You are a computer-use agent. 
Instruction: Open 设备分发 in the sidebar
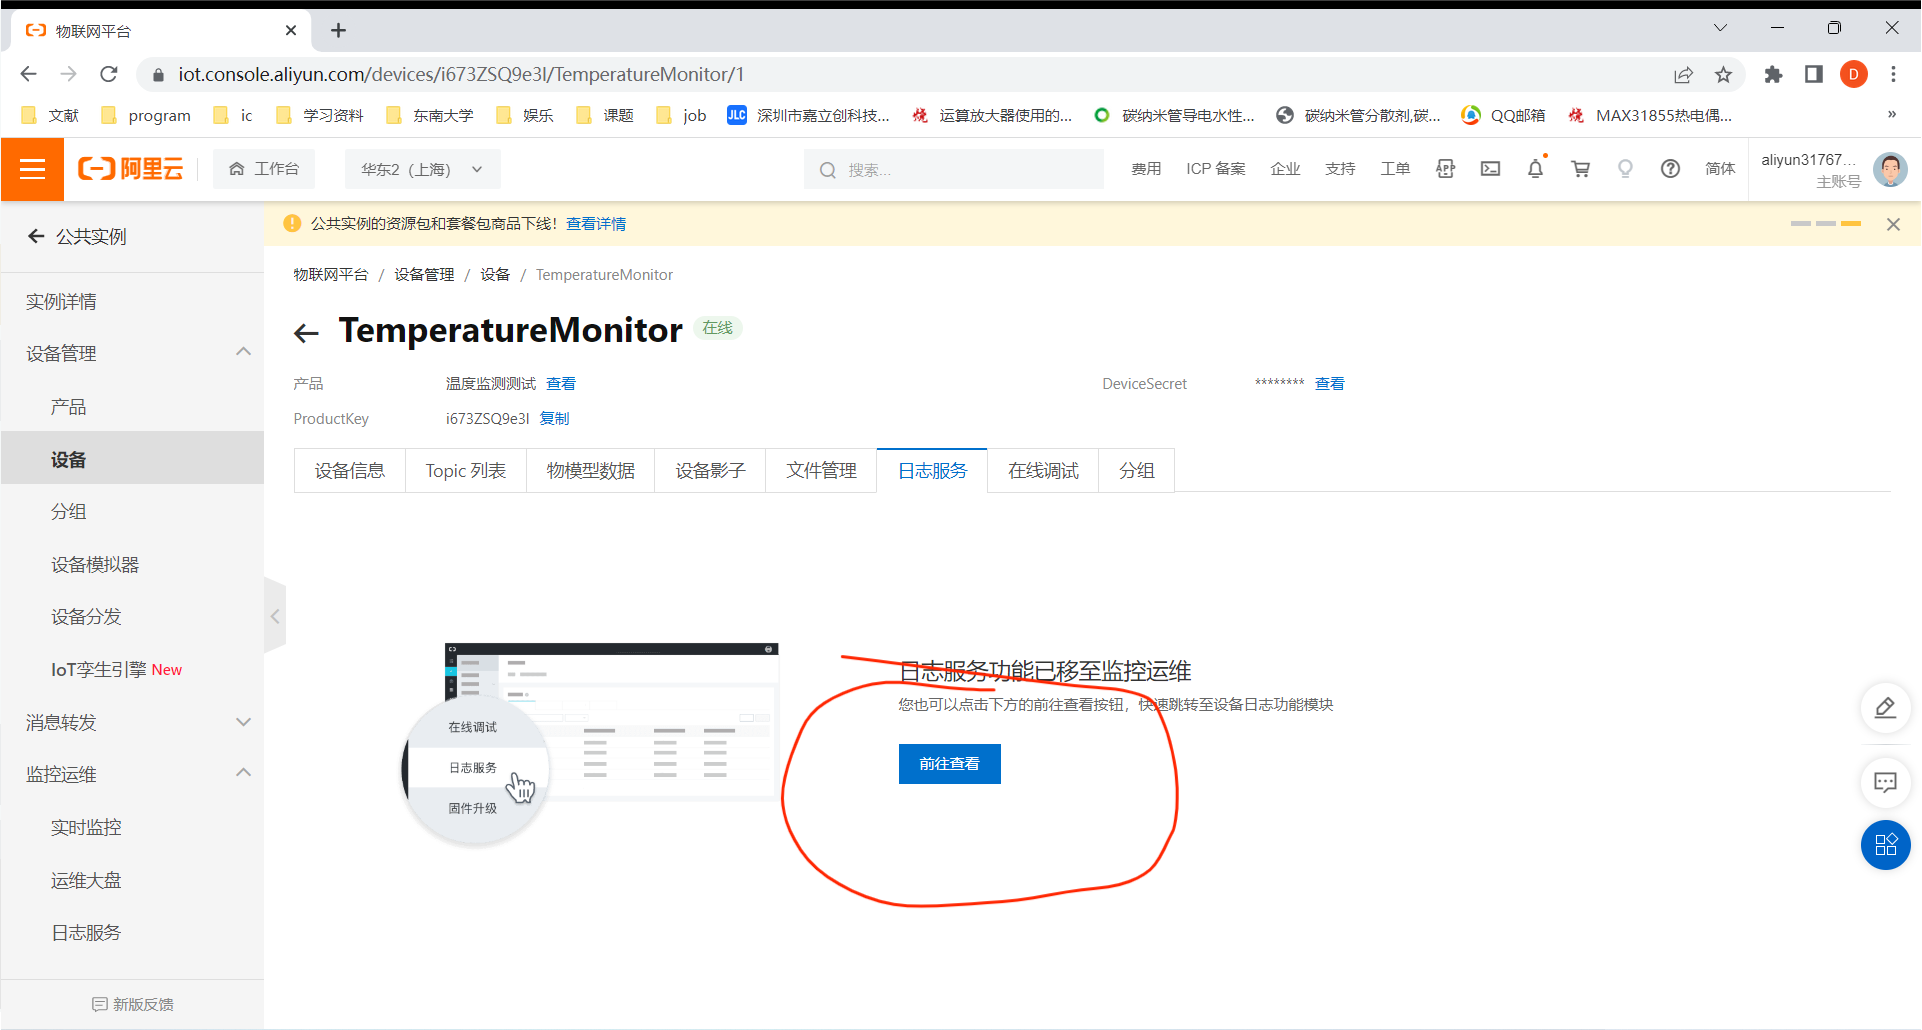click(86, 617)
